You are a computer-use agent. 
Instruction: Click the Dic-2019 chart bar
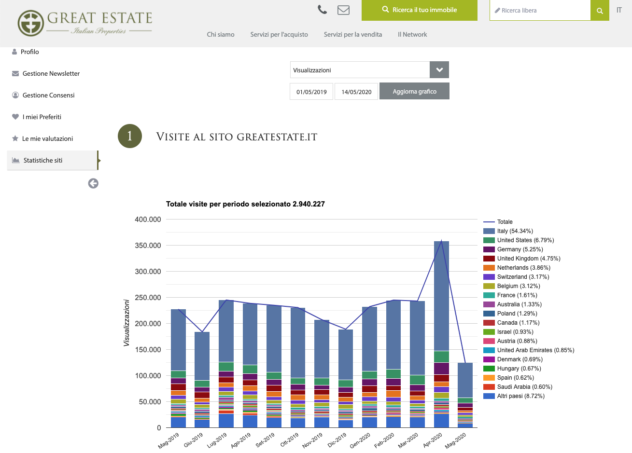tap(345, 378)
